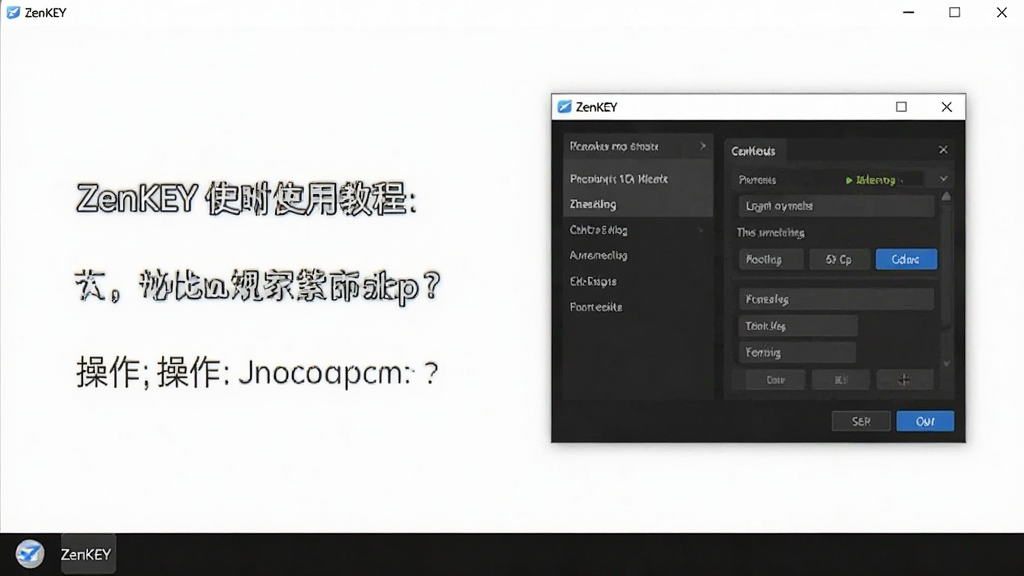The image size is (1024, 576).
Task: Click the scrollbar down arrow in panel
Action: (x=946, y=364)
